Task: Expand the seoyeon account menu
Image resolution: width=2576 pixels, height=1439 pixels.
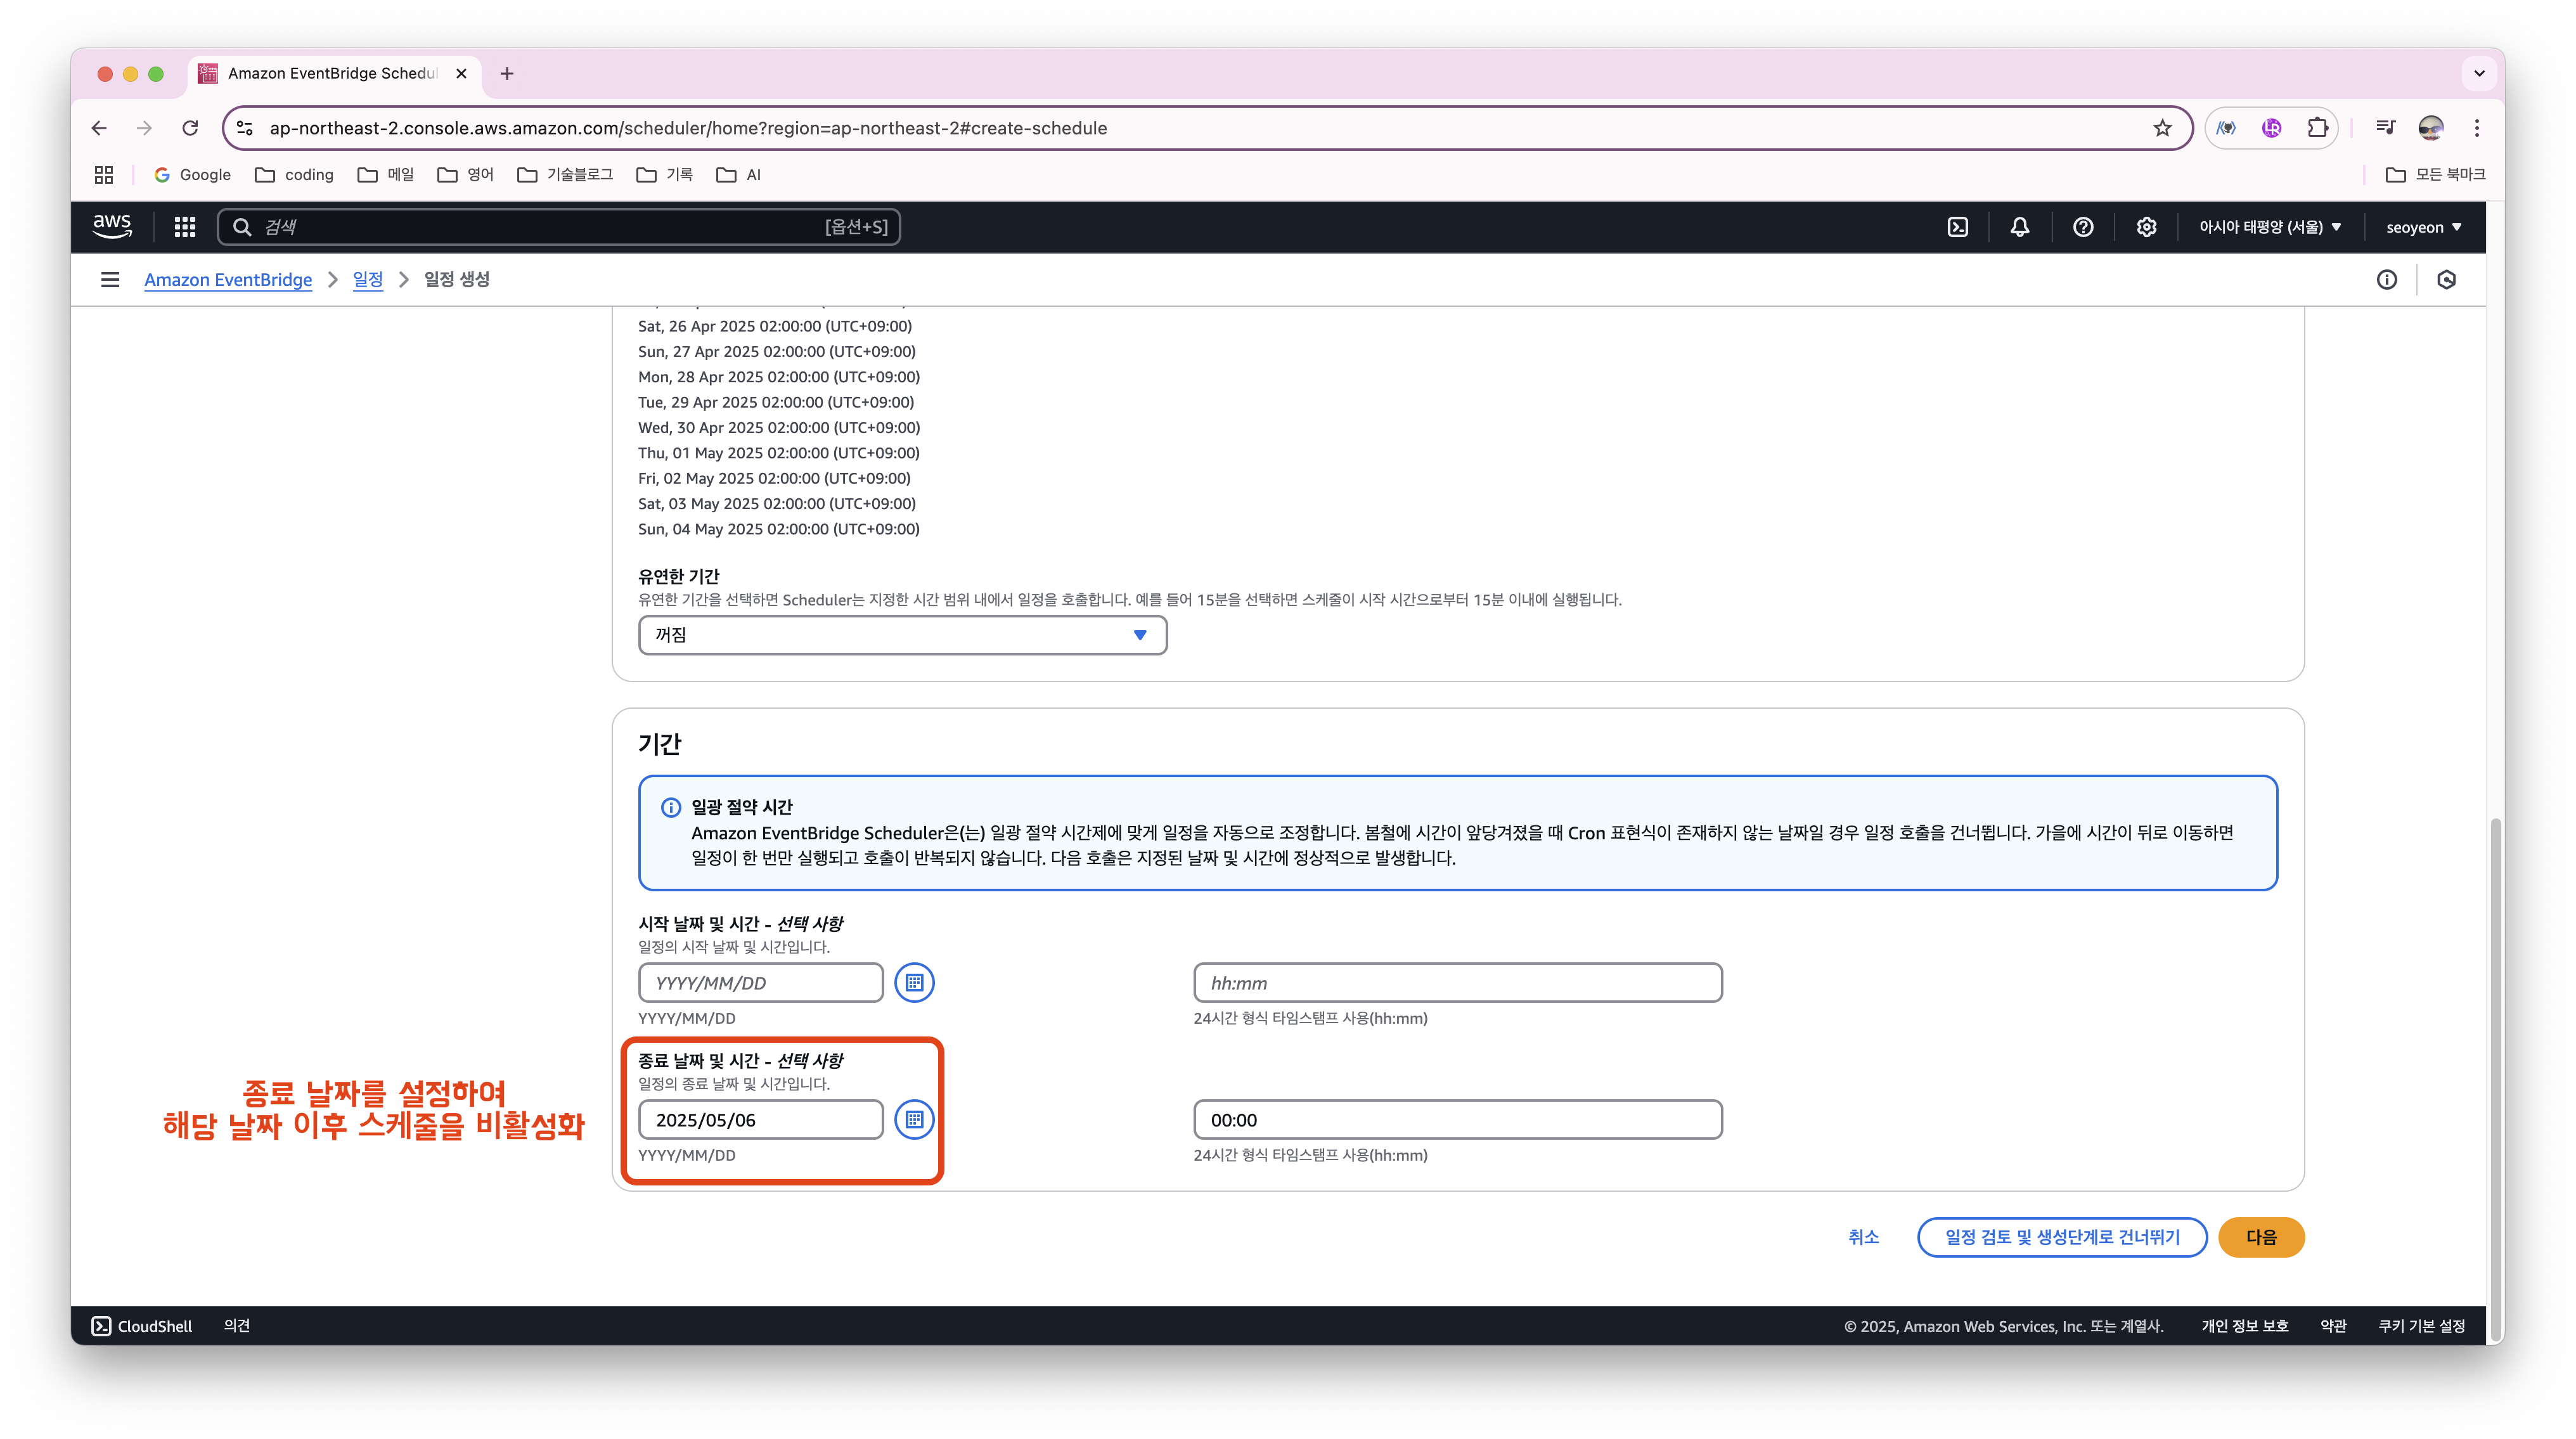Action: [2423, 227]
